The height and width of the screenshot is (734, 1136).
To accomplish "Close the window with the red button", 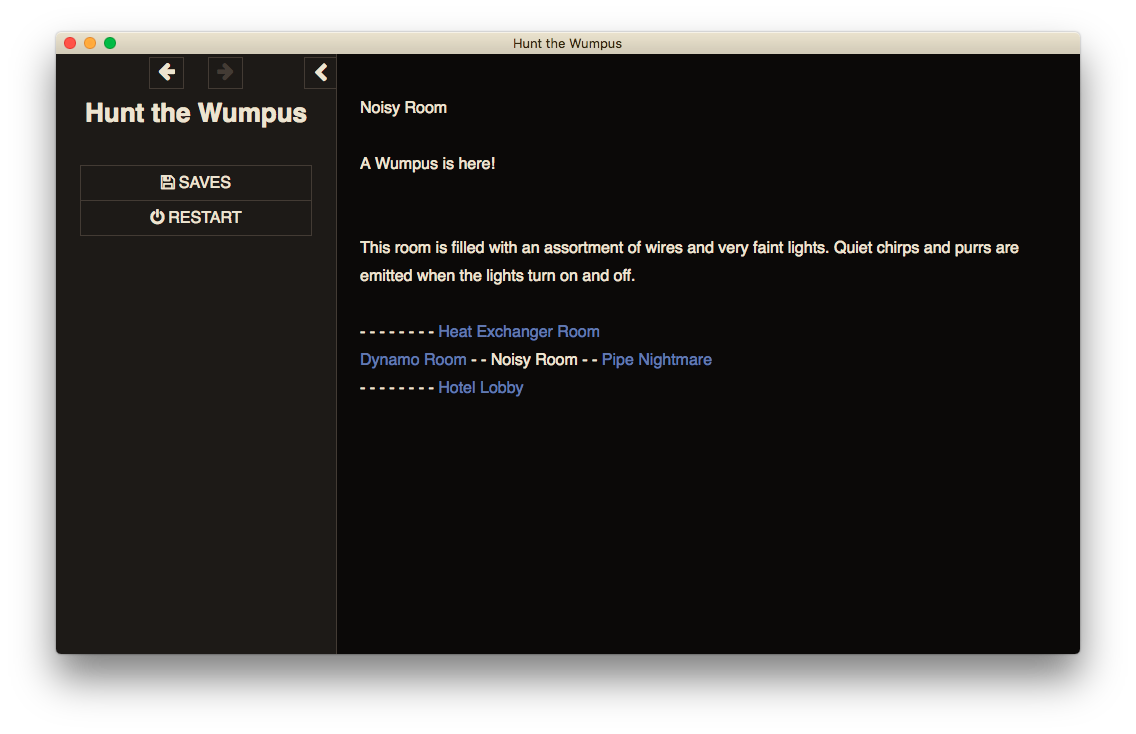I will (x=70, y=43).
